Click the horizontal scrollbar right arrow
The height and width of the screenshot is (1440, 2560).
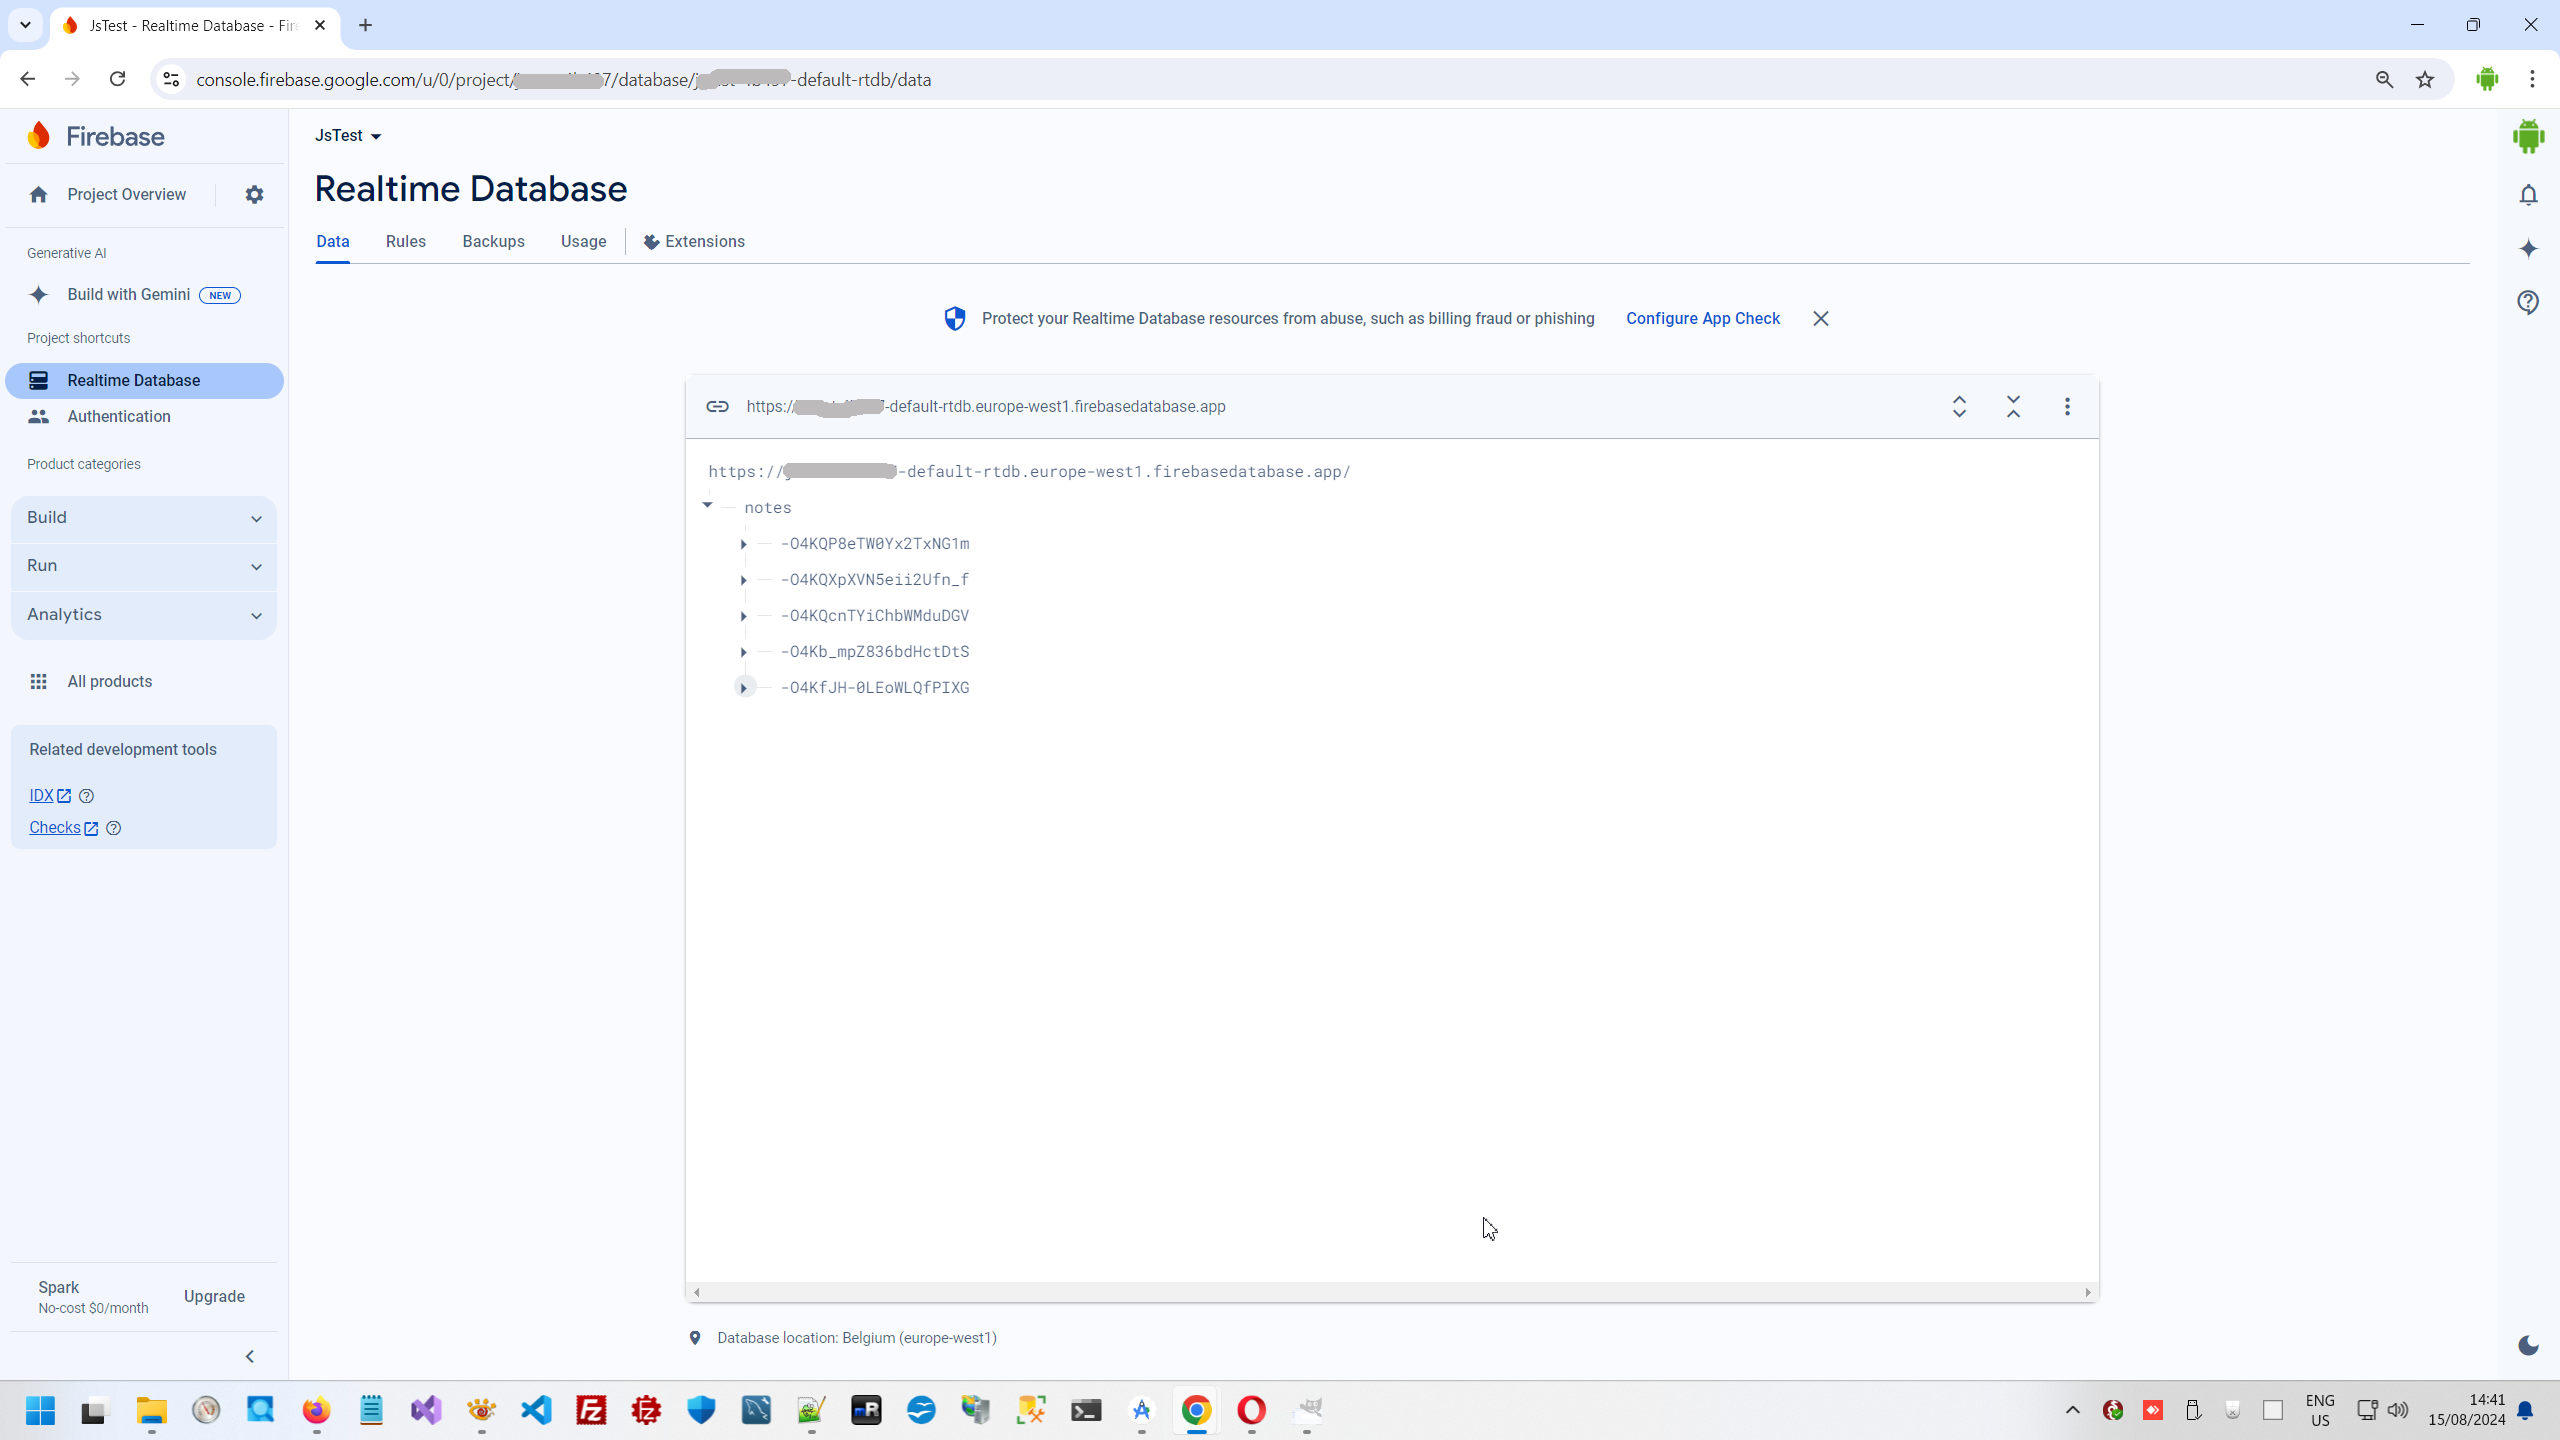click(x=2088, y=1293)
